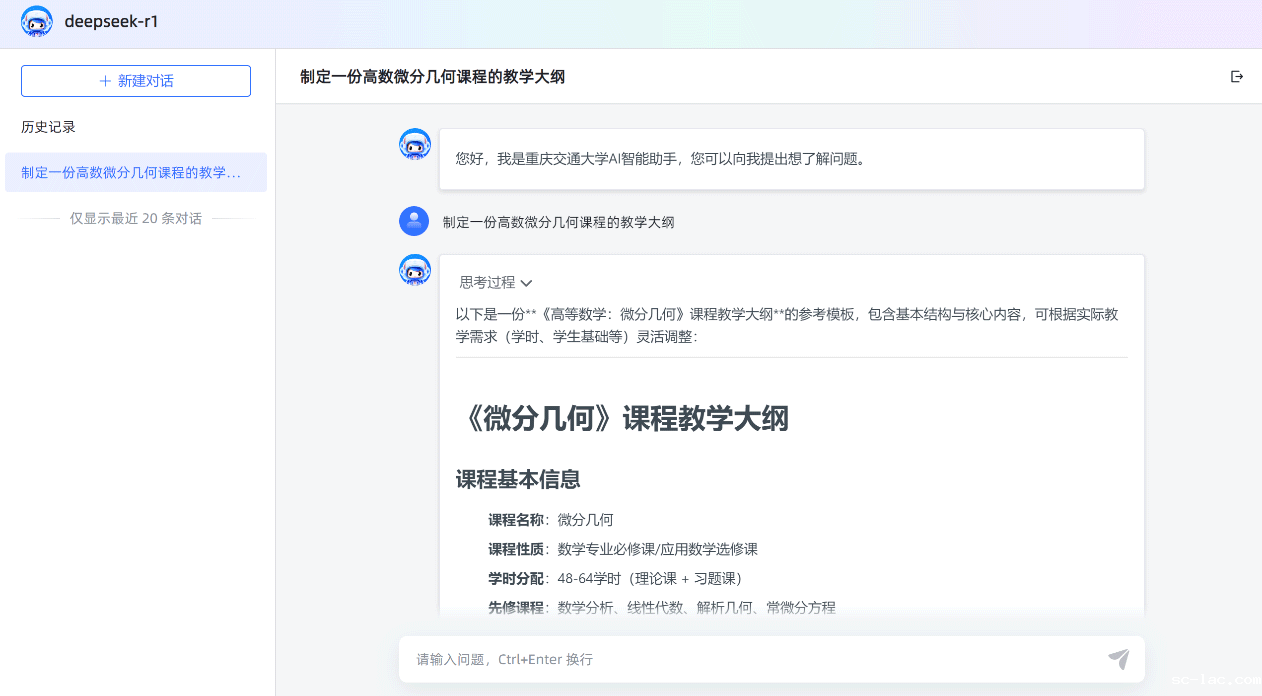Viewport: 1262px width, 696px height.
Task: Click the conversation title in the header
Action: click(432, 77)
